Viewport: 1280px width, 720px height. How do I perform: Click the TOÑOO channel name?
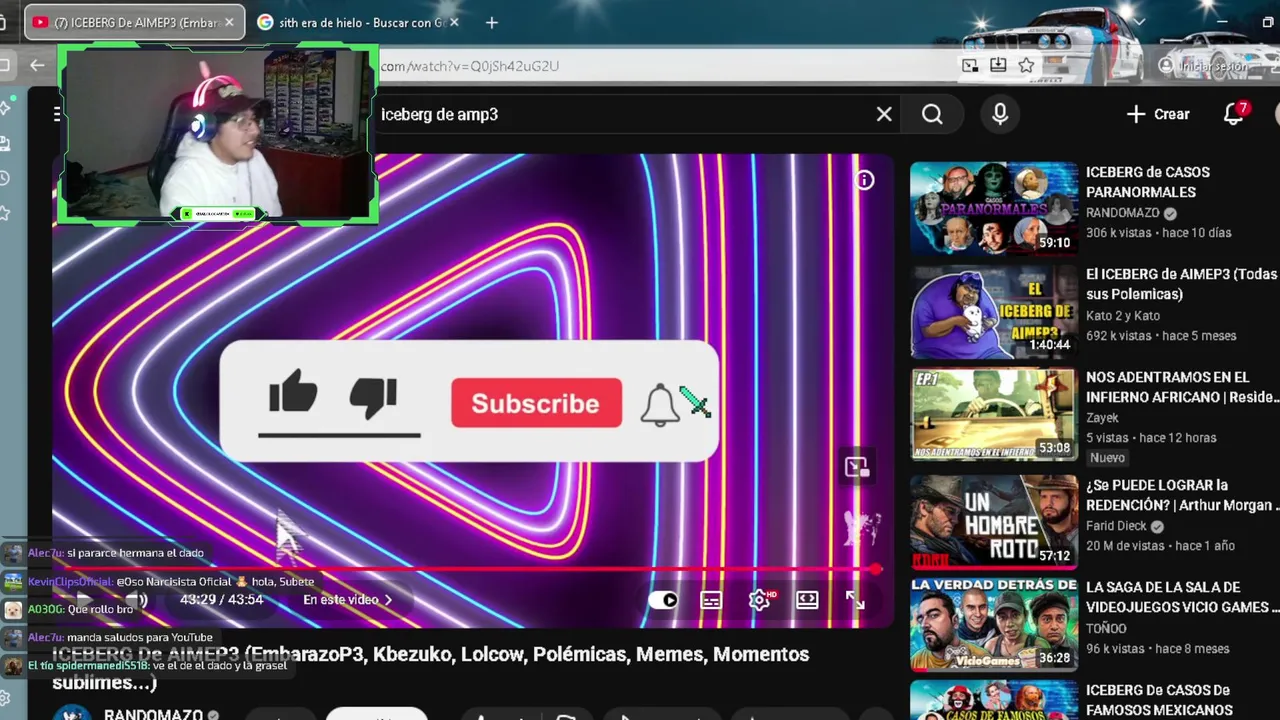click(1106, 629)
